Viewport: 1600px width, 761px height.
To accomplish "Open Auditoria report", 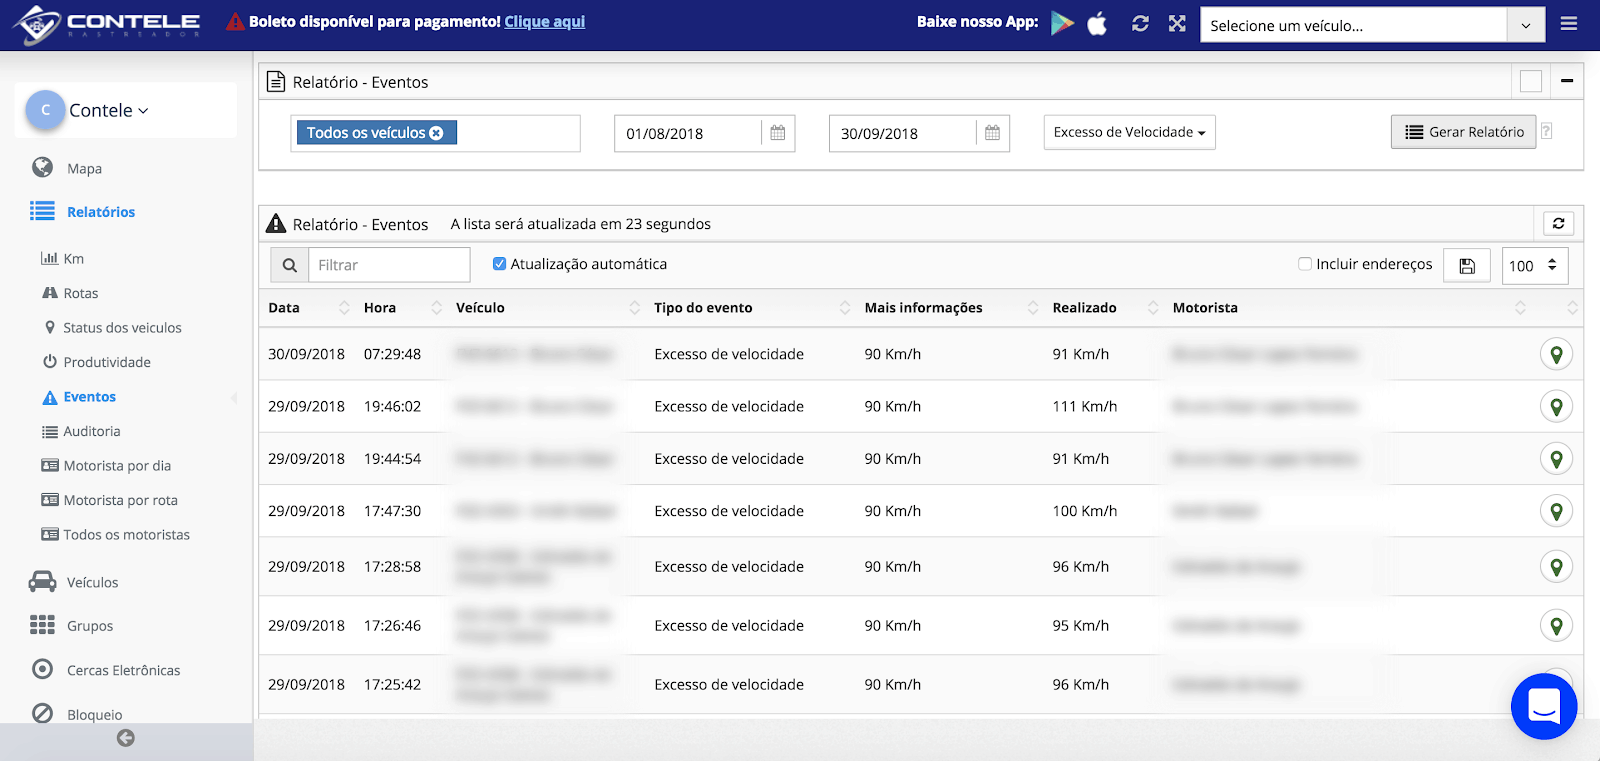I will (91, 431).
